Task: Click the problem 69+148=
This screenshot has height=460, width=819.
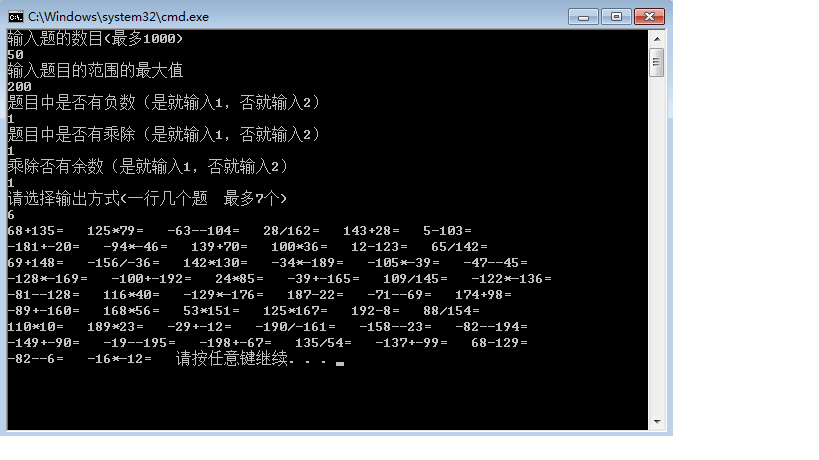Action: pos(36,263)
